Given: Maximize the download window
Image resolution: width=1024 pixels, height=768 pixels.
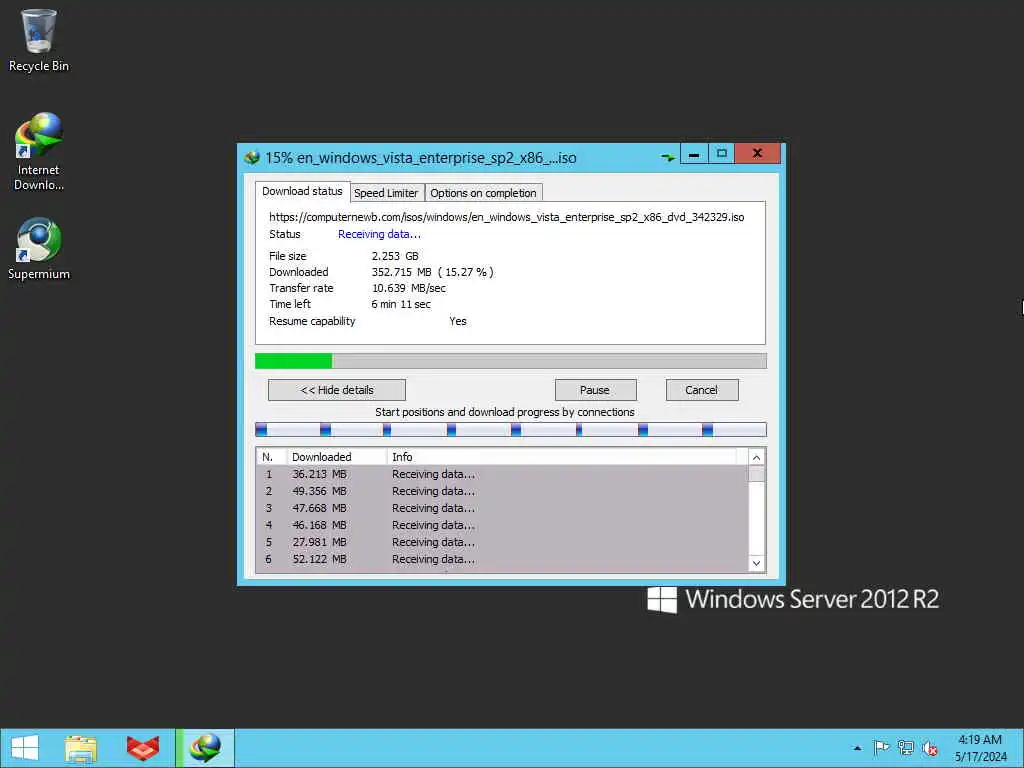Looking at the screenshot, I should (x=722, y=154).
